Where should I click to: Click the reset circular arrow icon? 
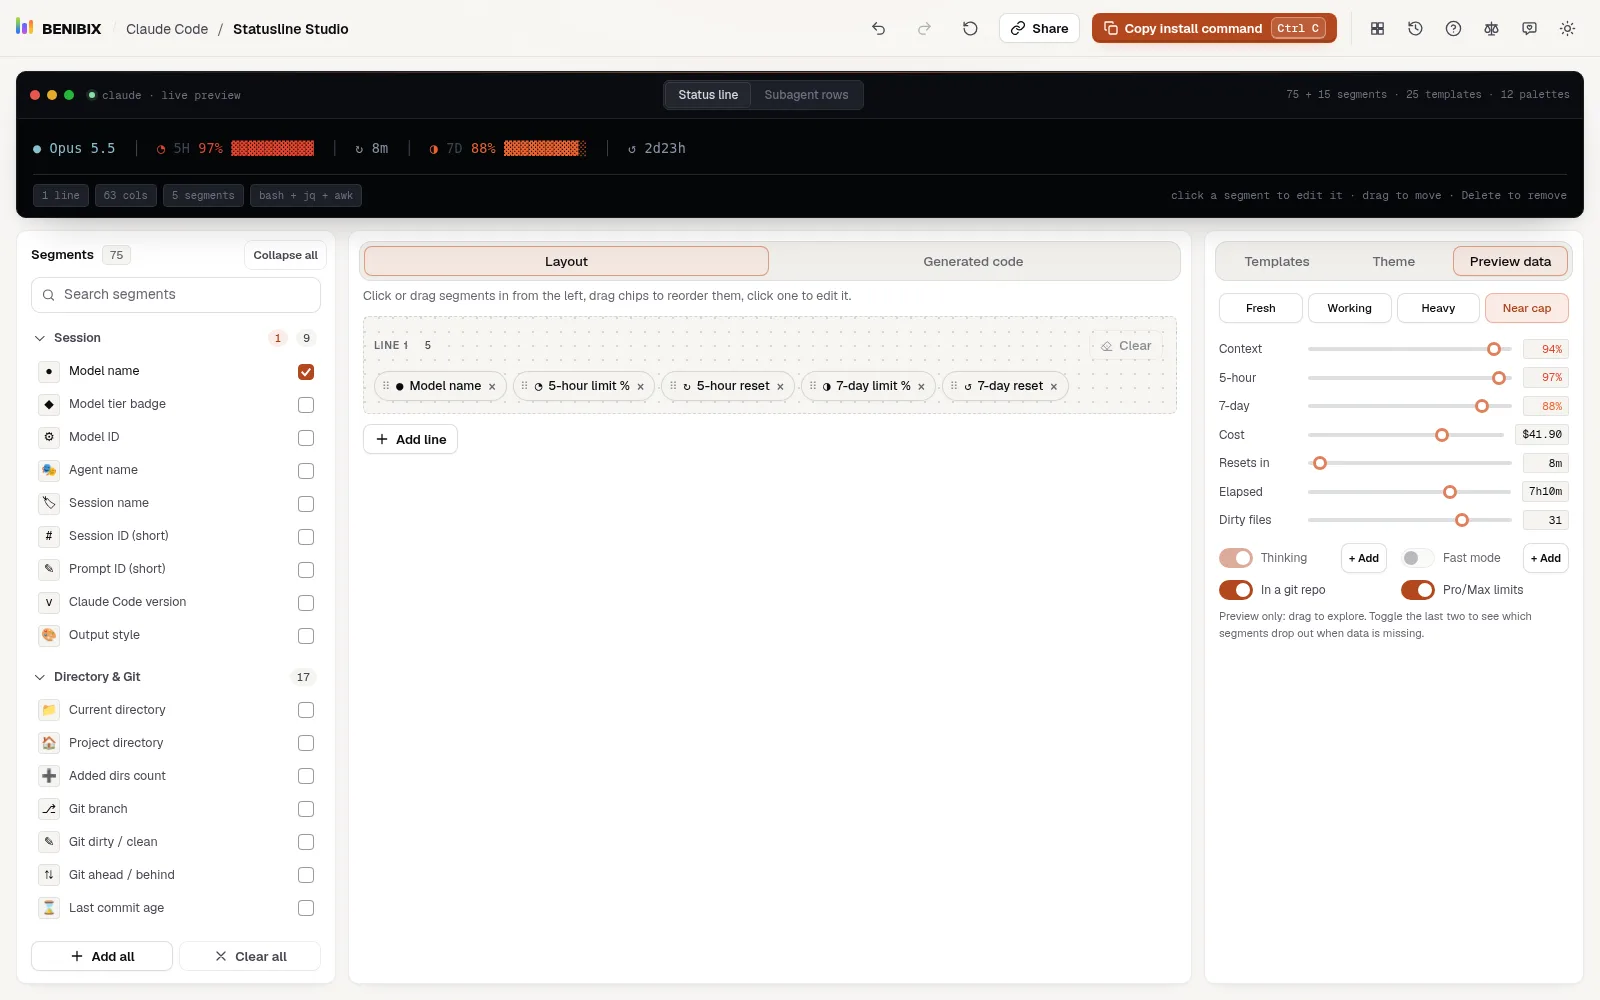coord(970,29)
